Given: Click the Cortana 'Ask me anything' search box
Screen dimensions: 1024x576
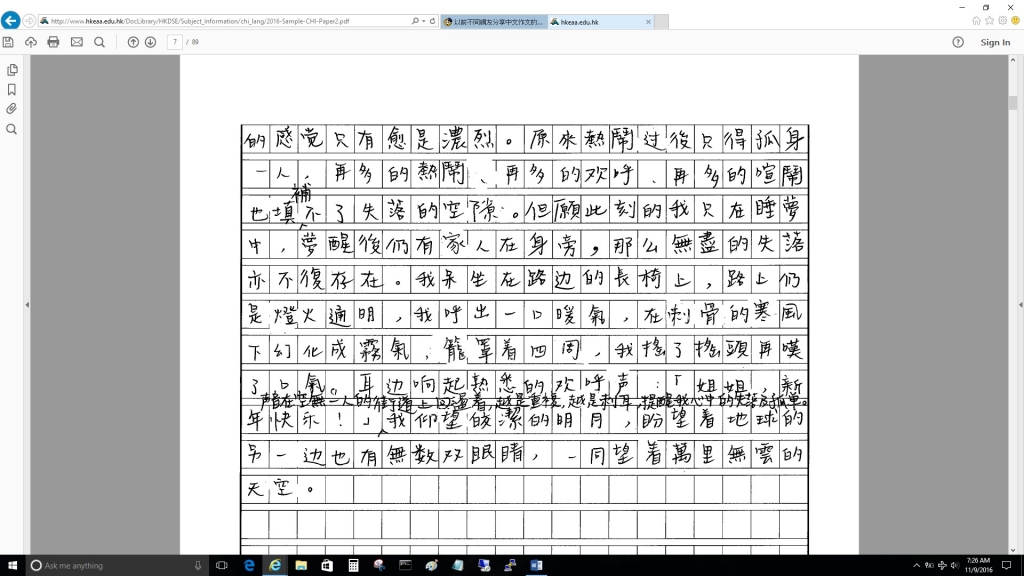Looking at the screenshot, I should [110, 566].
